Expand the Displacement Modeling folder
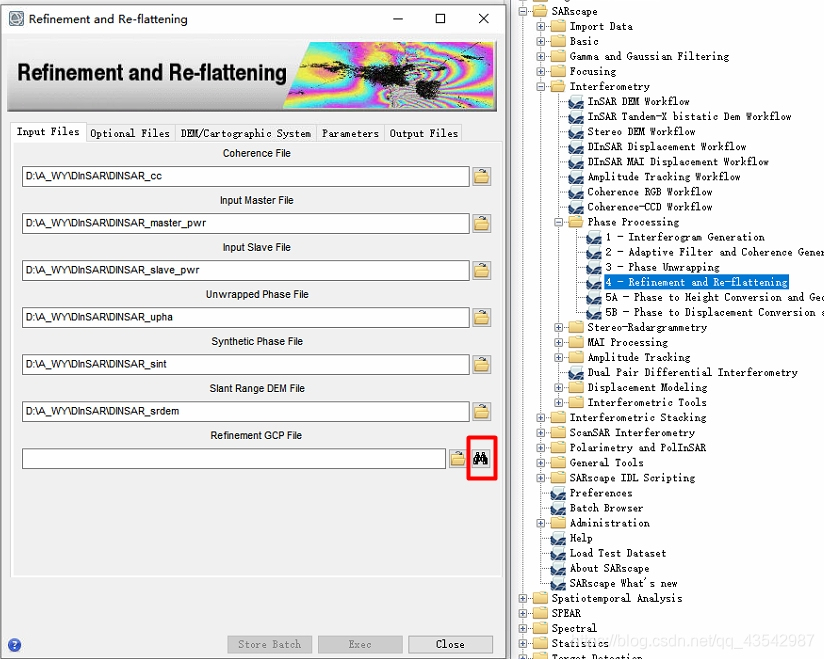The image size is (824, 659). tap(559, 388)
